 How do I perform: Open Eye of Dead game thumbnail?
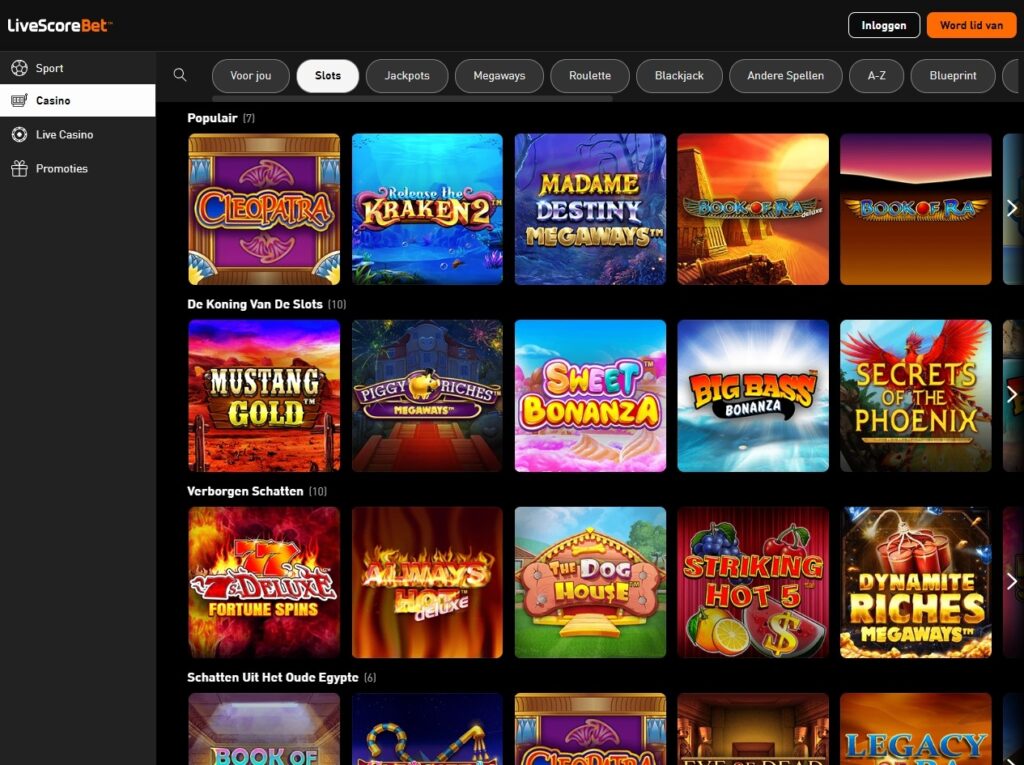[x=753, y=729]
